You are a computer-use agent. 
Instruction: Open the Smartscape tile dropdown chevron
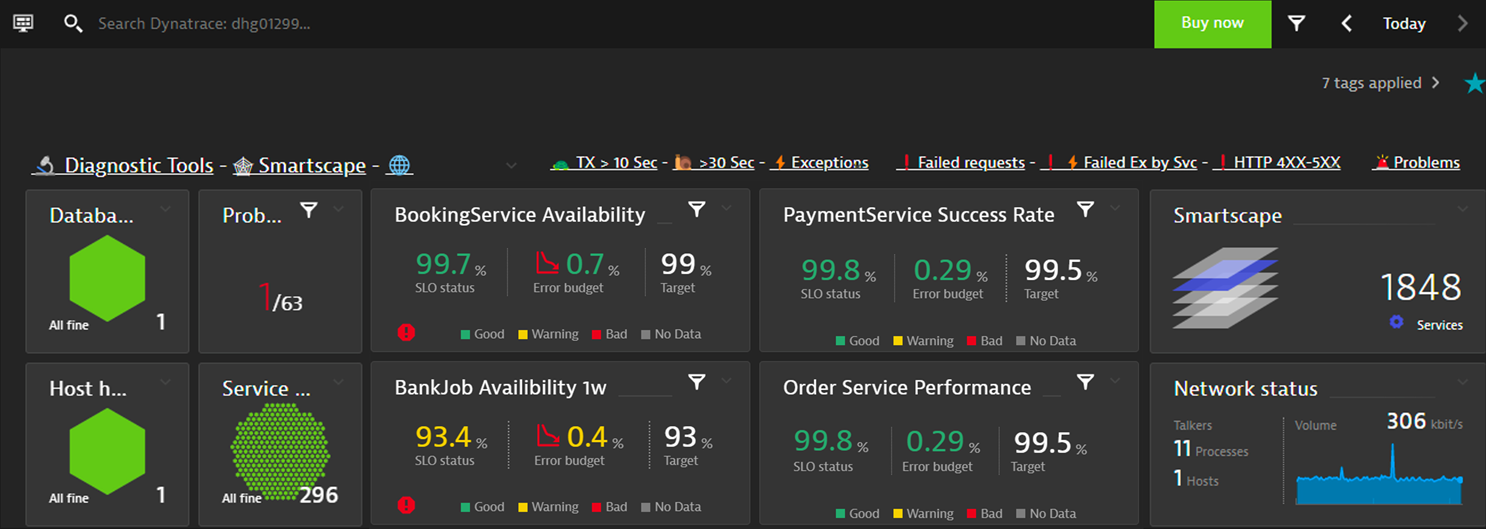click(x=1462, y=209)
